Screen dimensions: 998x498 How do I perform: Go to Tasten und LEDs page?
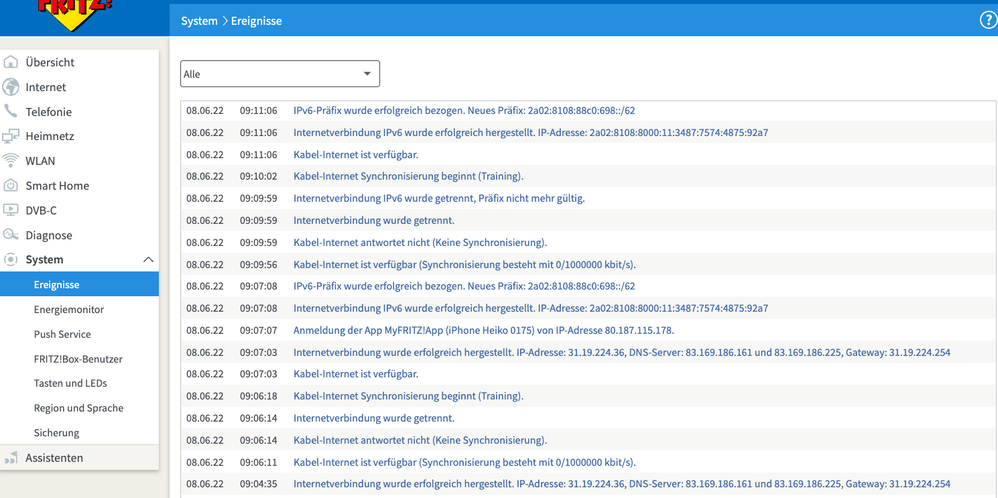point(71,383)
